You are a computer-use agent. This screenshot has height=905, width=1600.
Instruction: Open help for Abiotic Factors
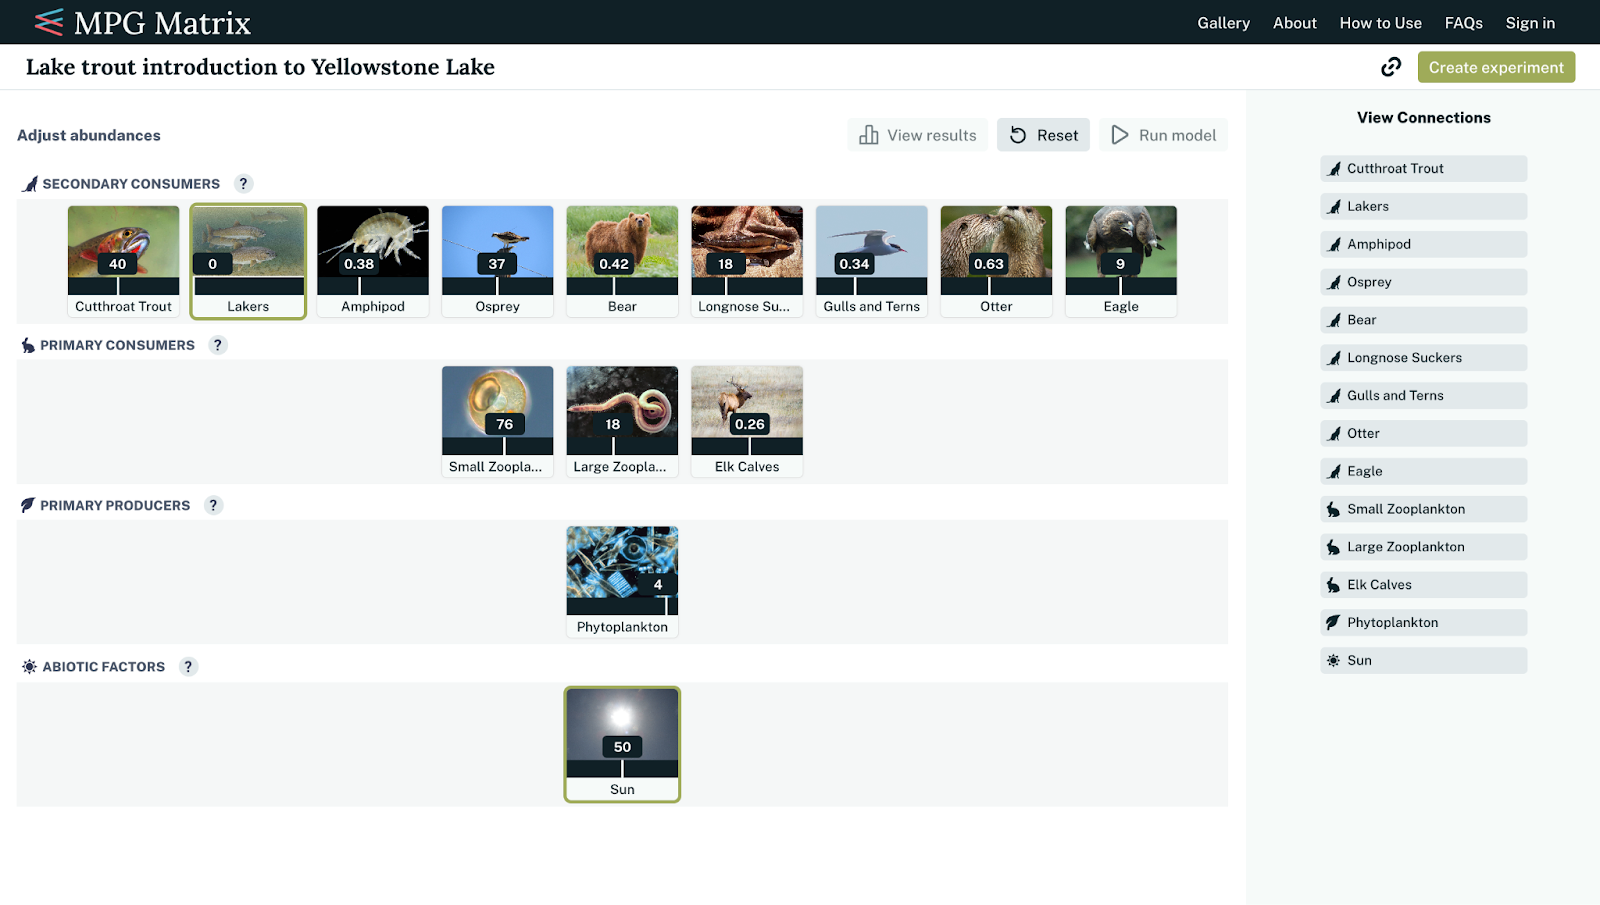click(x=188, y=667)
